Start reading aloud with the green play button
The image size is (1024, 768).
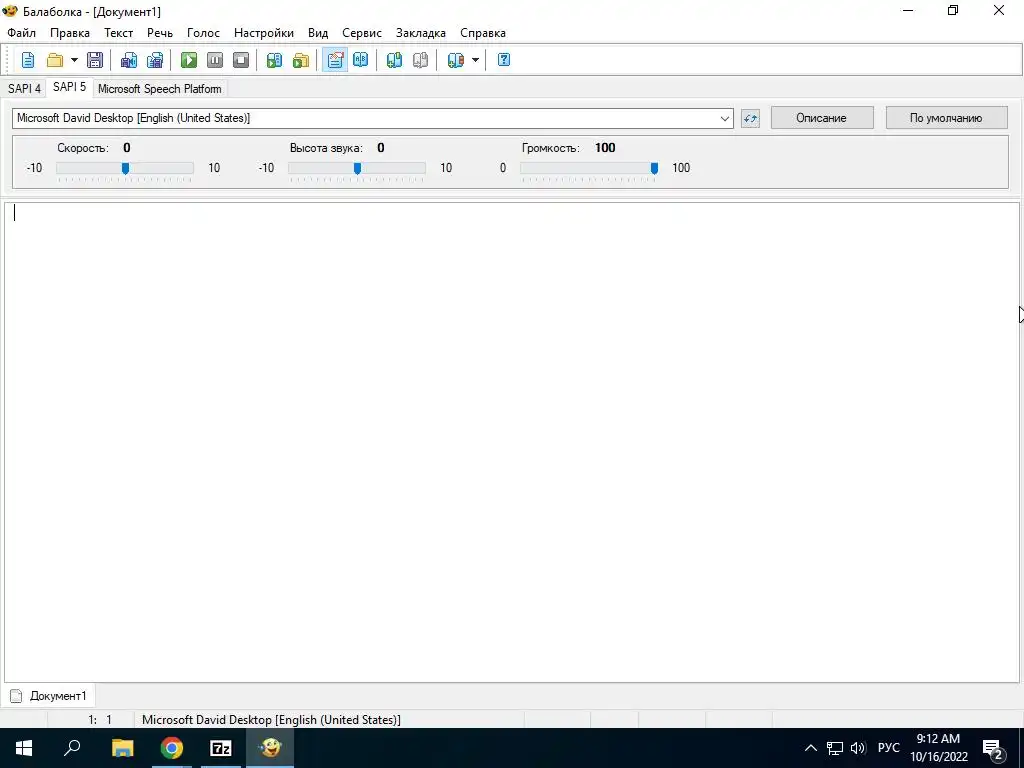[189, 60]
